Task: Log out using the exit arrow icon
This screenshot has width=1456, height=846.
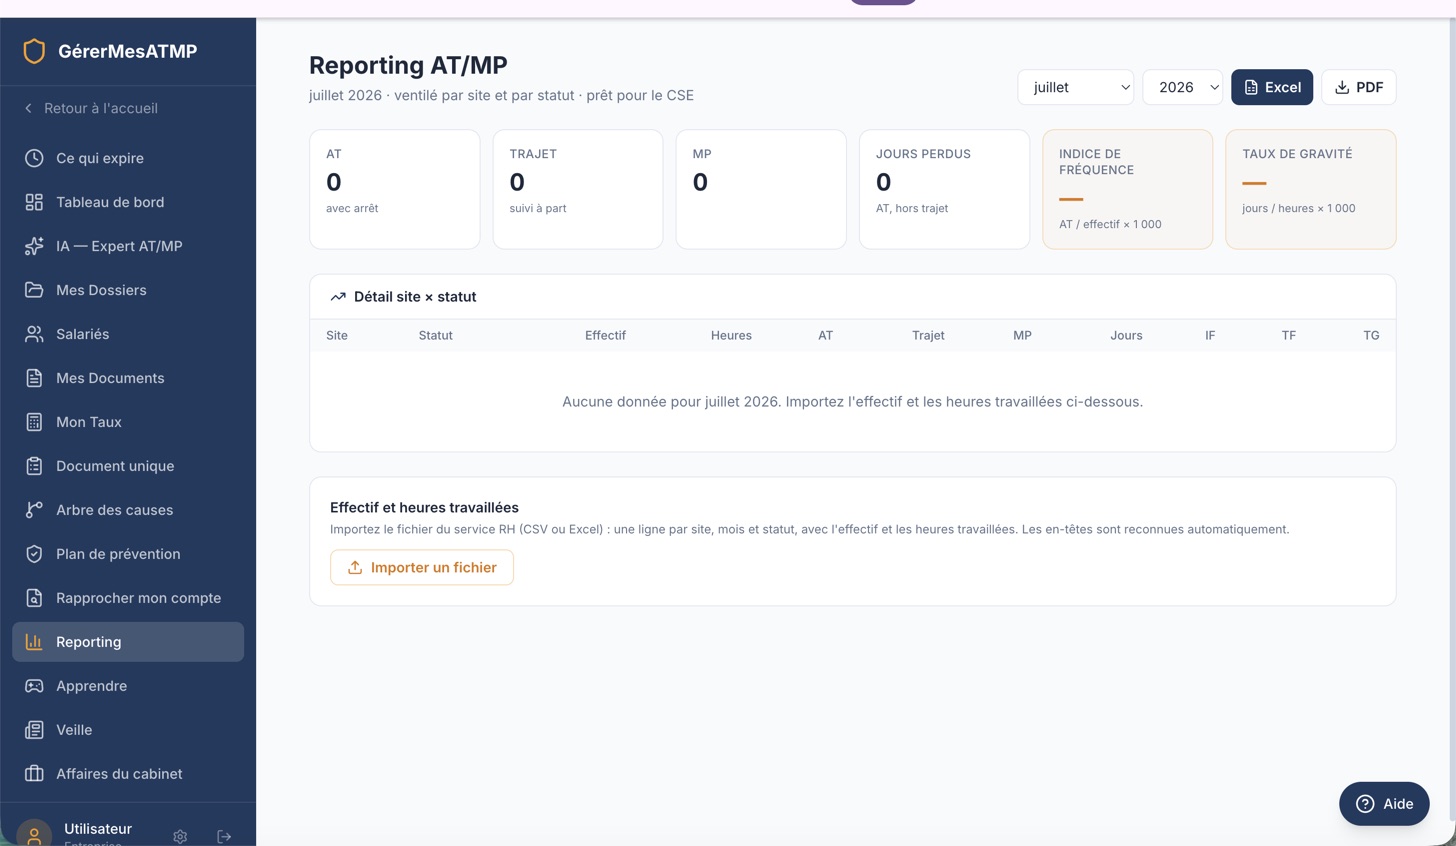Action: coord(224,837)
